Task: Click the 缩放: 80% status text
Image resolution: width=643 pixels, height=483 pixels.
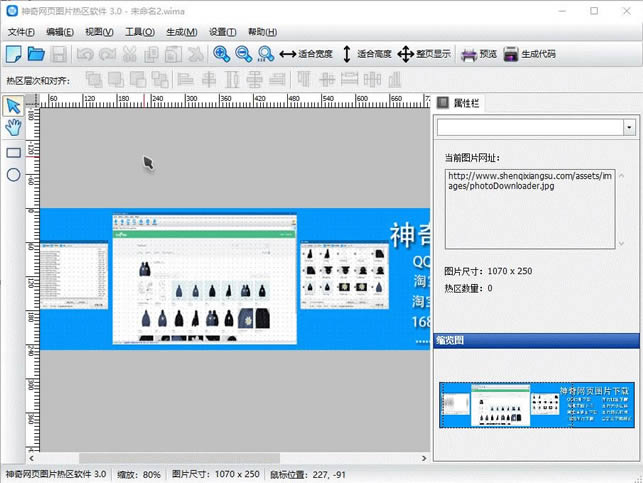Action: coord(139,475)
